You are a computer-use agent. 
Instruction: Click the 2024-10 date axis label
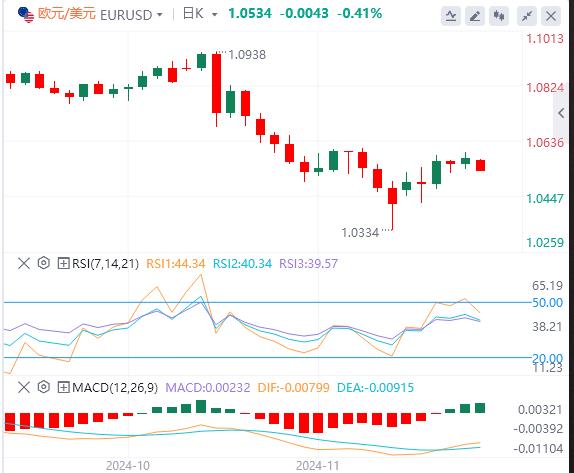pos(128,466)
